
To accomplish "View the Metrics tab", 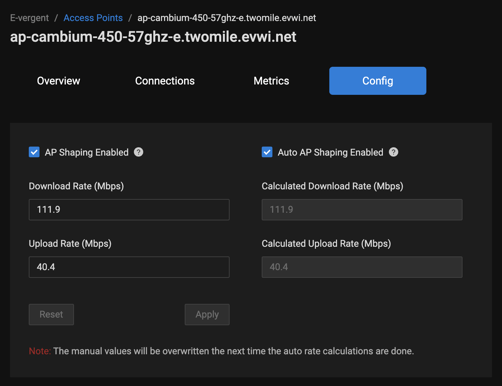I will (x=271, y=81).
